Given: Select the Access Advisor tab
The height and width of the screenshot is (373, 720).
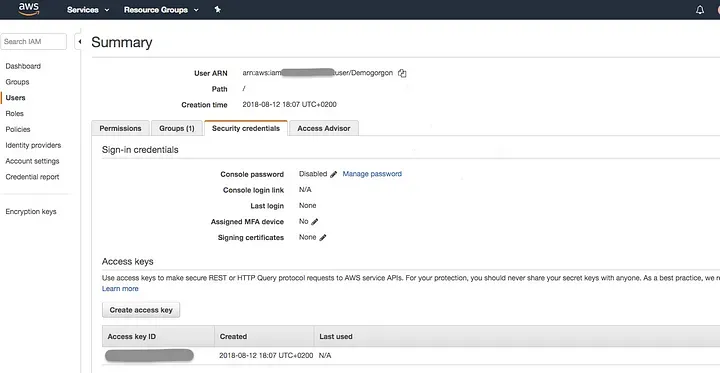Looking at the screenshot, I should [324, 128].
